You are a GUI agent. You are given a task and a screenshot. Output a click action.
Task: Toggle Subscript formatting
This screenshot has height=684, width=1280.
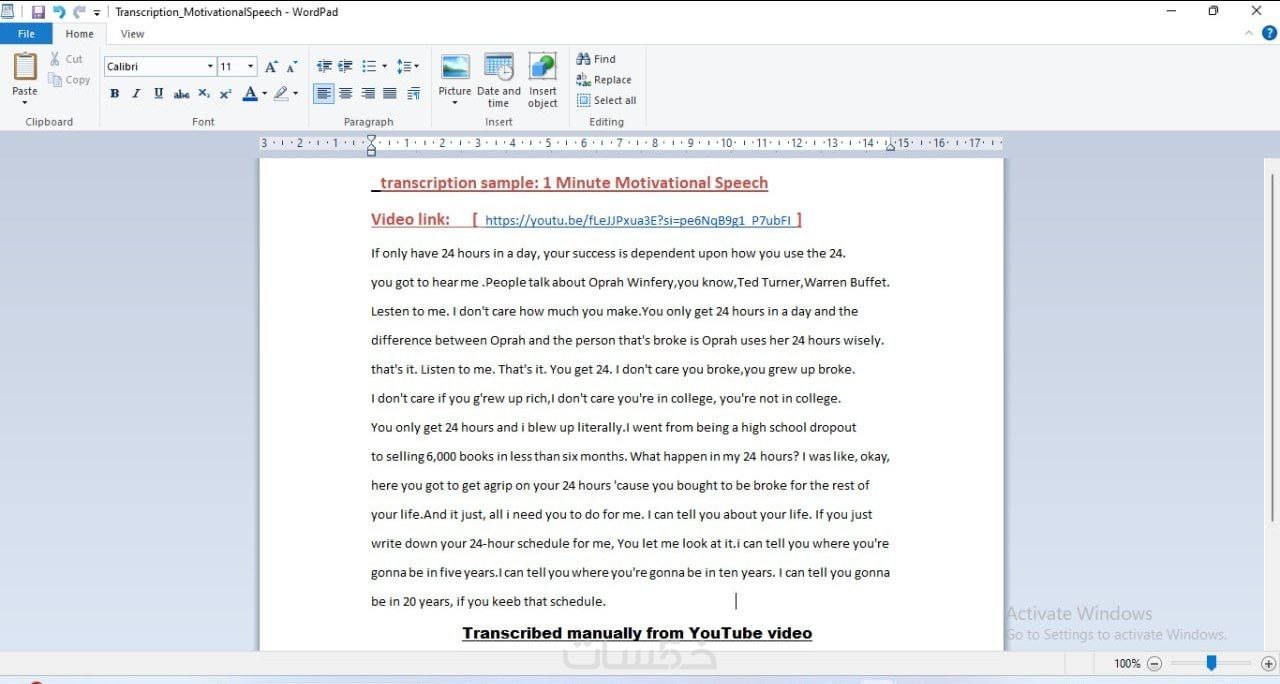(x=204, y=94)
